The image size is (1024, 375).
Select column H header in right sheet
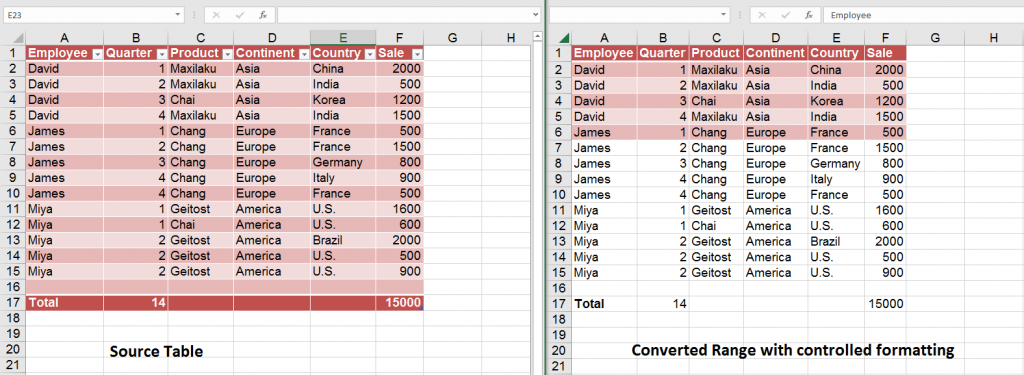993,38
